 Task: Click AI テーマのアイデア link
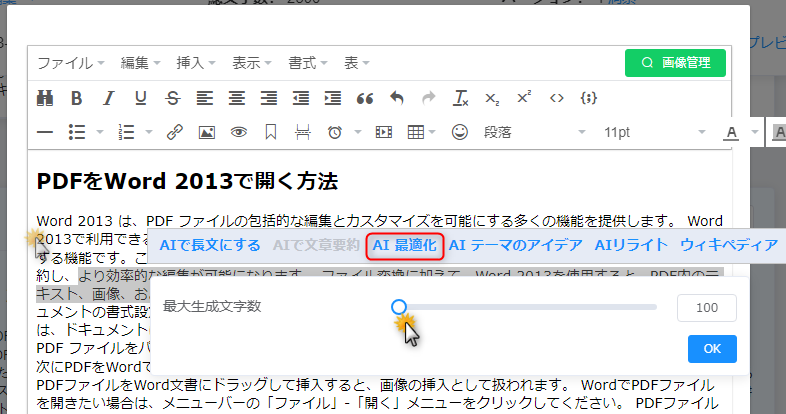coord(515,245)
